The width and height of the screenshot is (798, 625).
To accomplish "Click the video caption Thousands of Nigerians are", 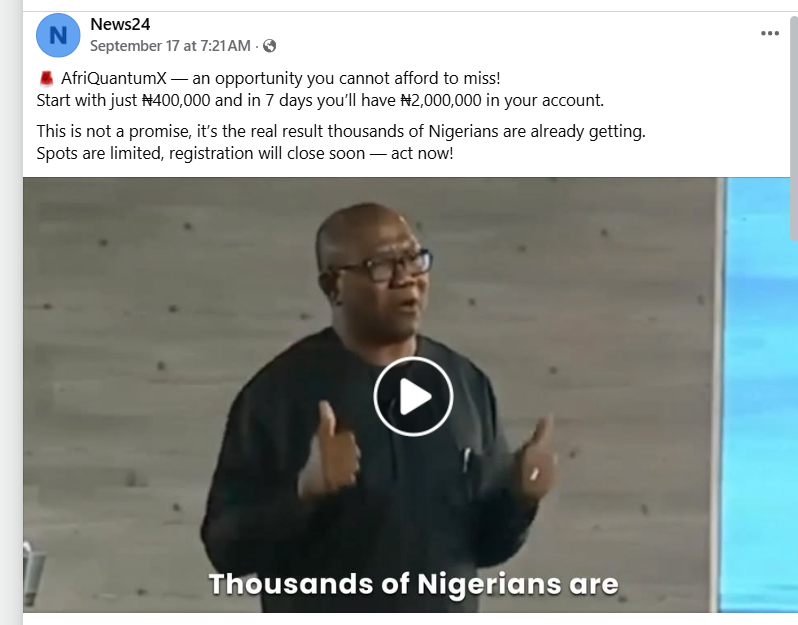I will click(x=413, y=584).
